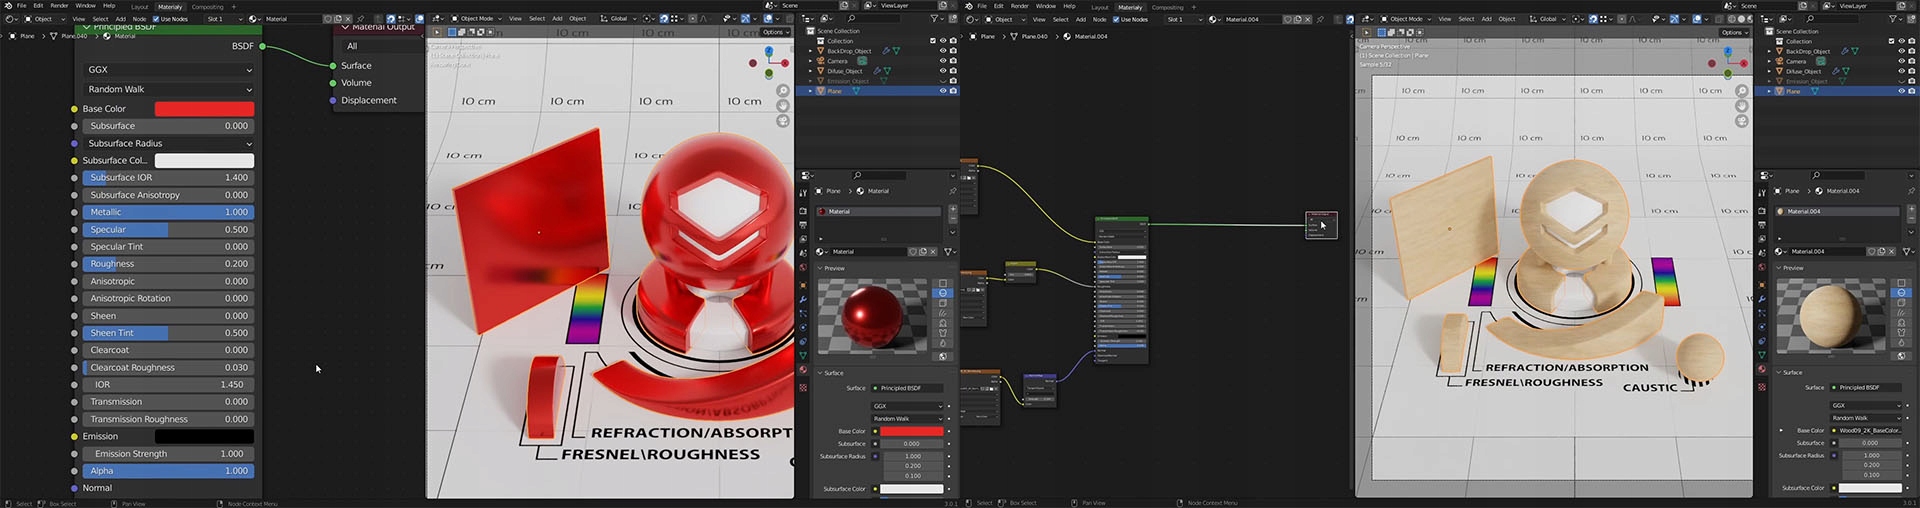The image size is (1920, 508).
Task: Click the red Base Color swatch in the large node
Action: click(204, 109)
